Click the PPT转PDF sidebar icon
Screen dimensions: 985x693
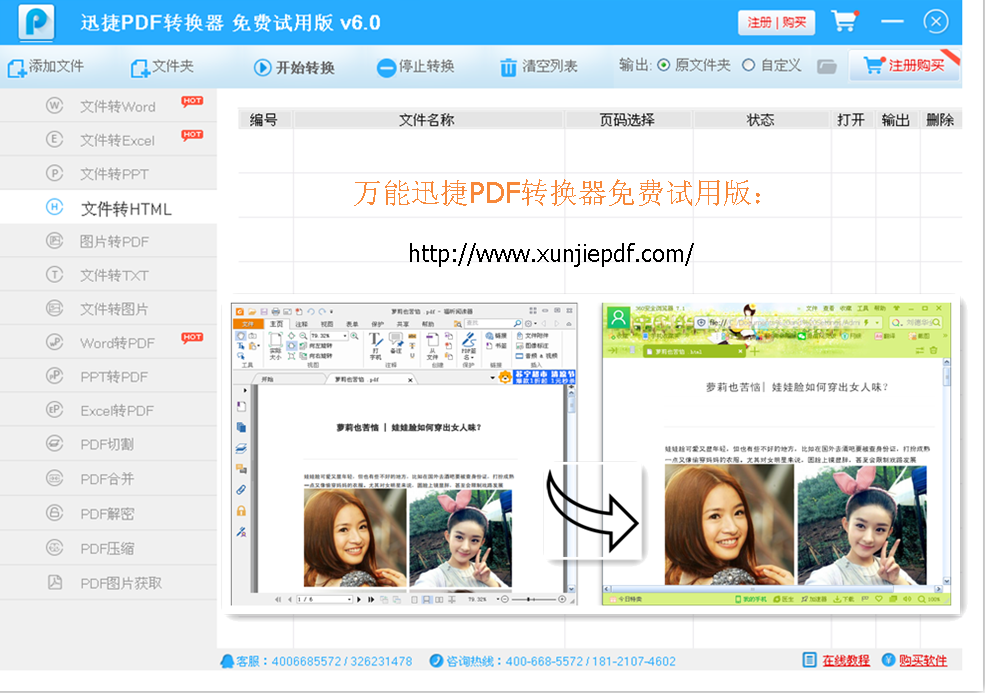tap(55, 376)
